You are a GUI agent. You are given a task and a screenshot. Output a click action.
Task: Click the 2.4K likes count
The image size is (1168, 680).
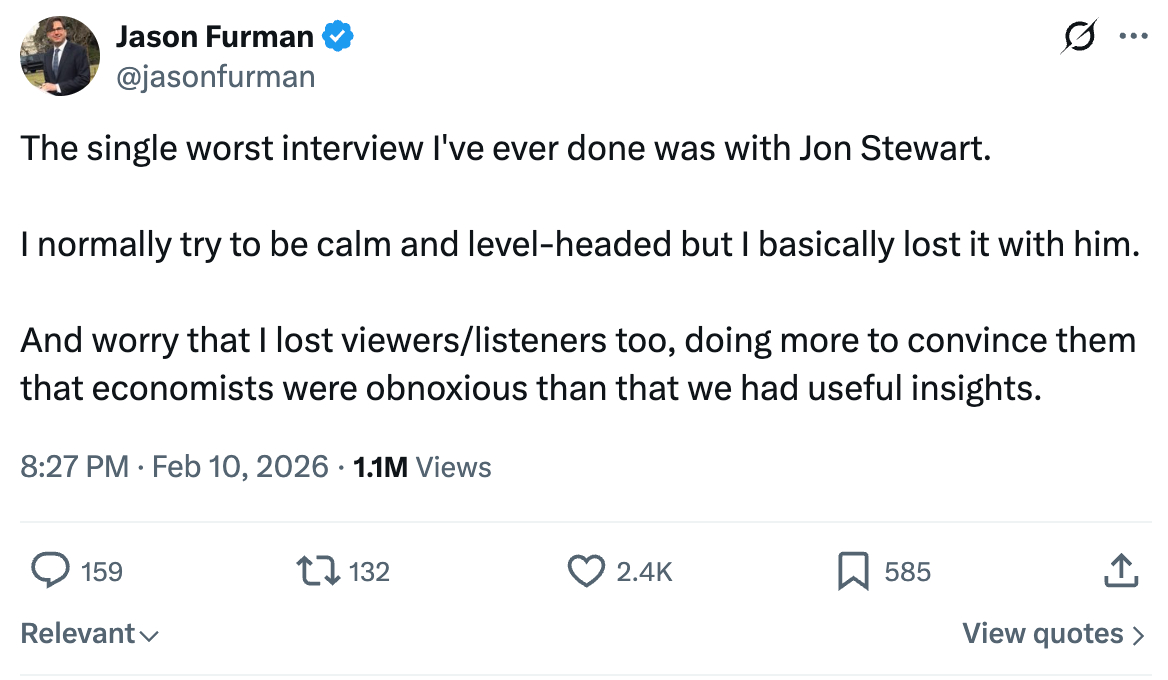(x=644, y=572)
